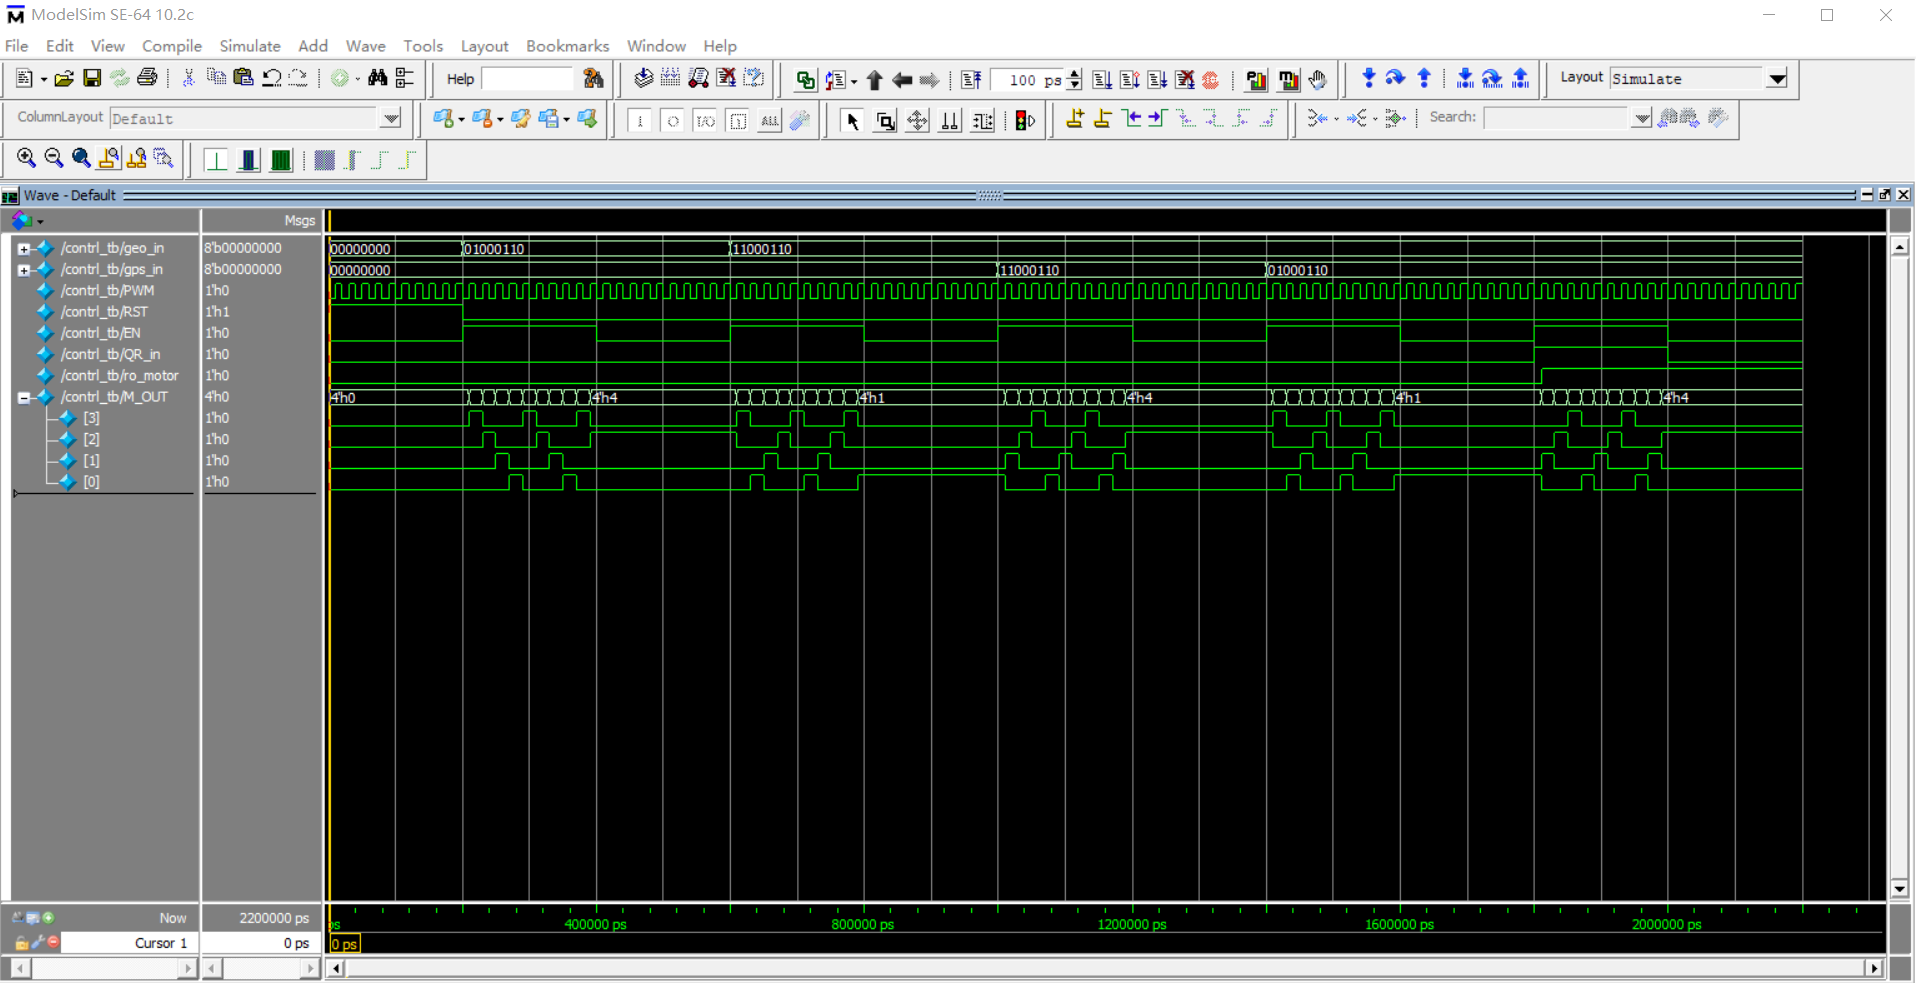
Task: Click the Help search binoculars icon
Action: tap(593, 79)
